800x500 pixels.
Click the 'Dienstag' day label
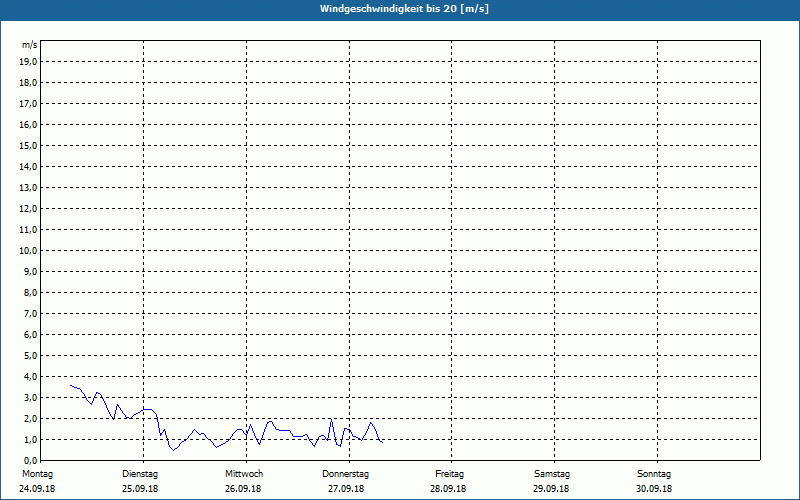point(140,474)
